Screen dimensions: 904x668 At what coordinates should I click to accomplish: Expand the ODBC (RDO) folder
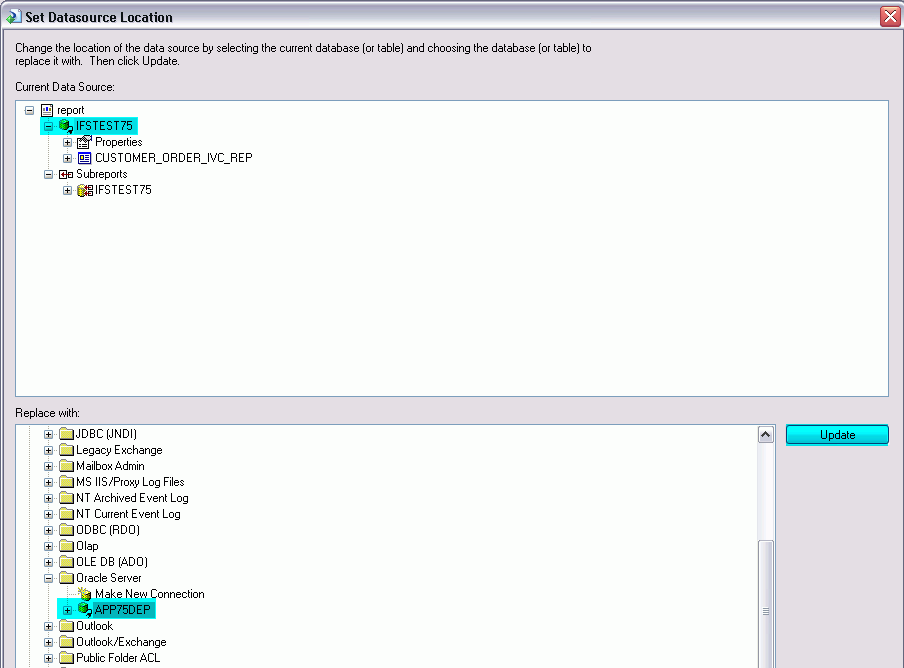(49, 530)
